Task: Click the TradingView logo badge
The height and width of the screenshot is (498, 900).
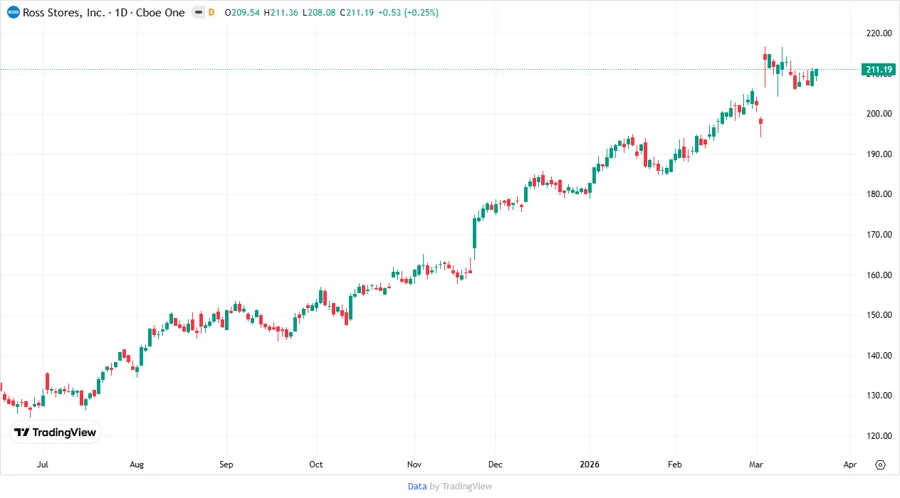Action: click(x=56, y=432)
